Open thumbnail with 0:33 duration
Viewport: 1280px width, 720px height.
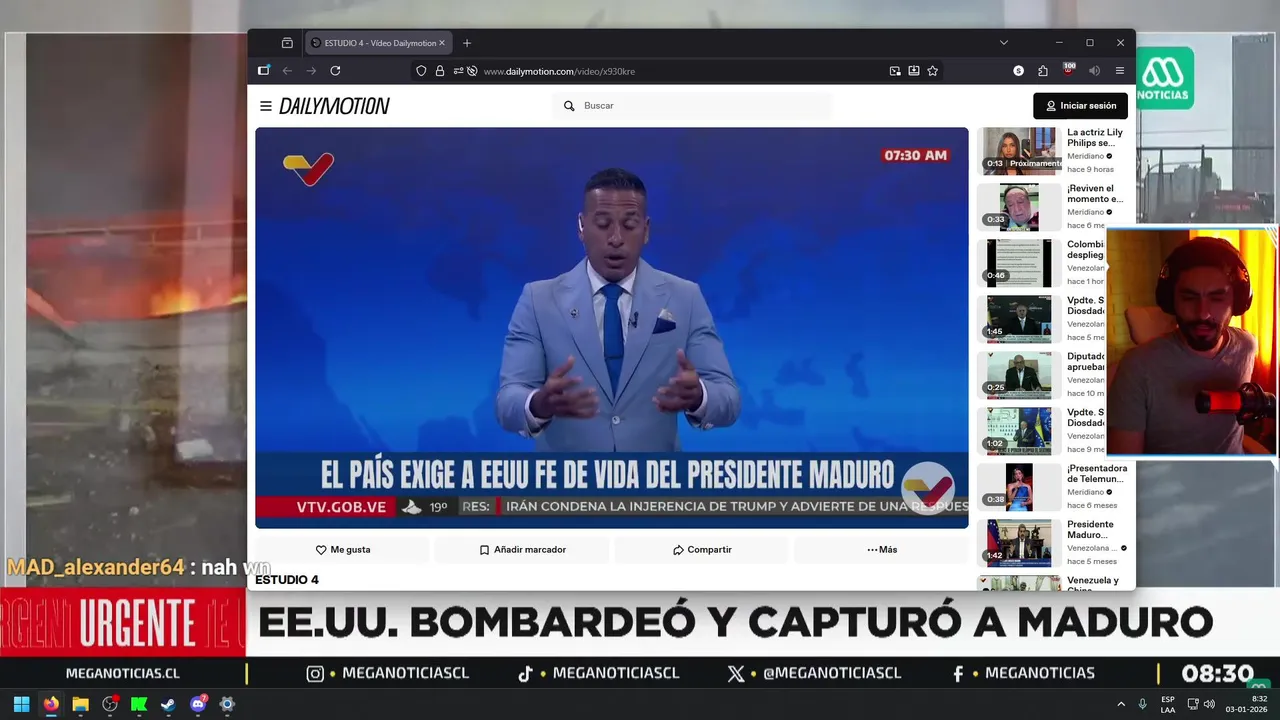[x=1019, y=207]
